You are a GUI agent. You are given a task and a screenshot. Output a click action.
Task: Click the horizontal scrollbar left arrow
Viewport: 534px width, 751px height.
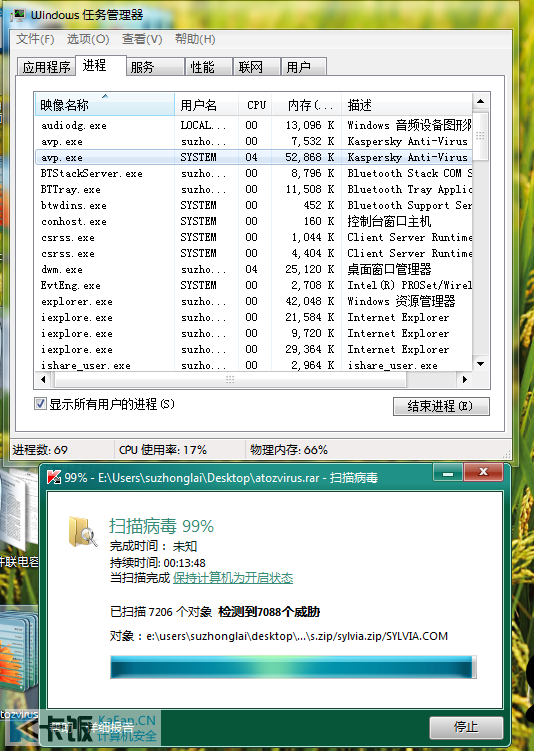pos(43,379)
